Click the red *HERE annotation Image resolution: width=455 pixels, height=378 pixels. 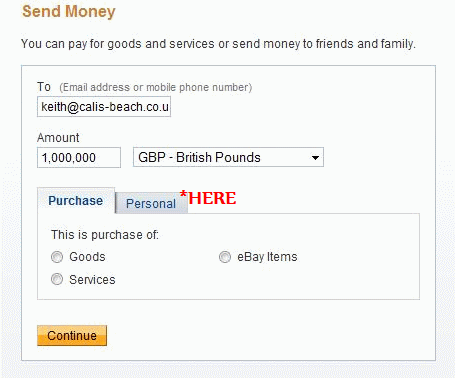(208, 197)
